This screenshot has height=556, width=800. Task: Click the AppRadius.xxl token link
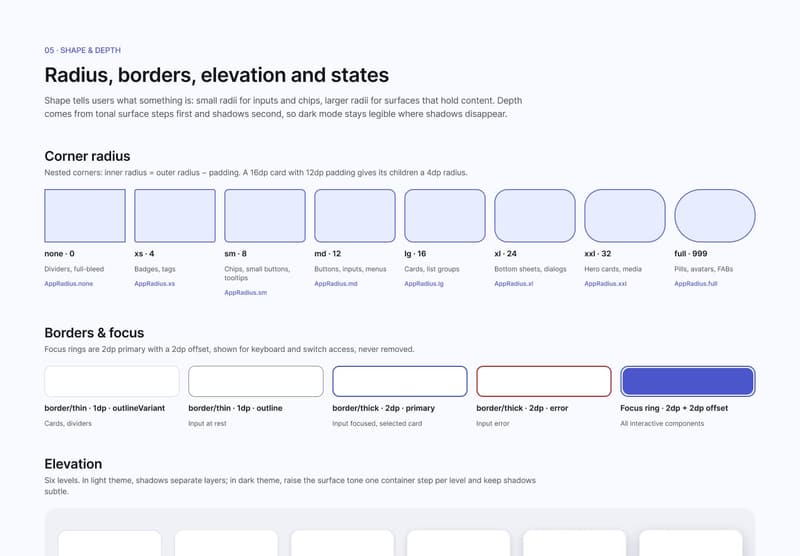tap(606, 284)
